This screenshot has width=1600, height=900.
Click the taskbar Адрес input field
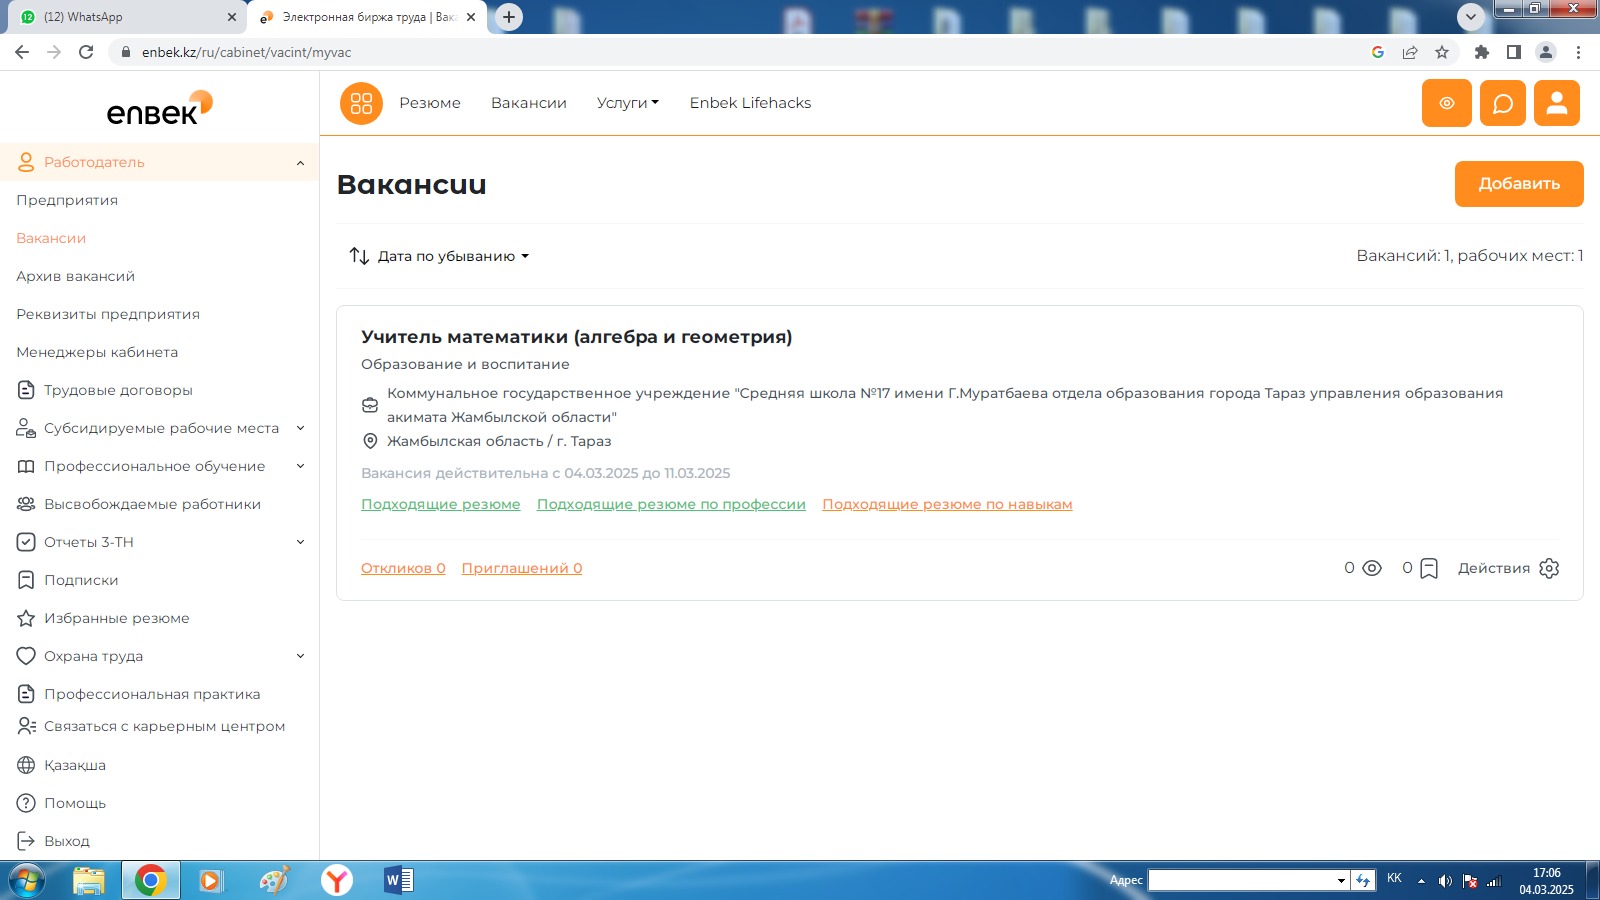pos(1241,880)
